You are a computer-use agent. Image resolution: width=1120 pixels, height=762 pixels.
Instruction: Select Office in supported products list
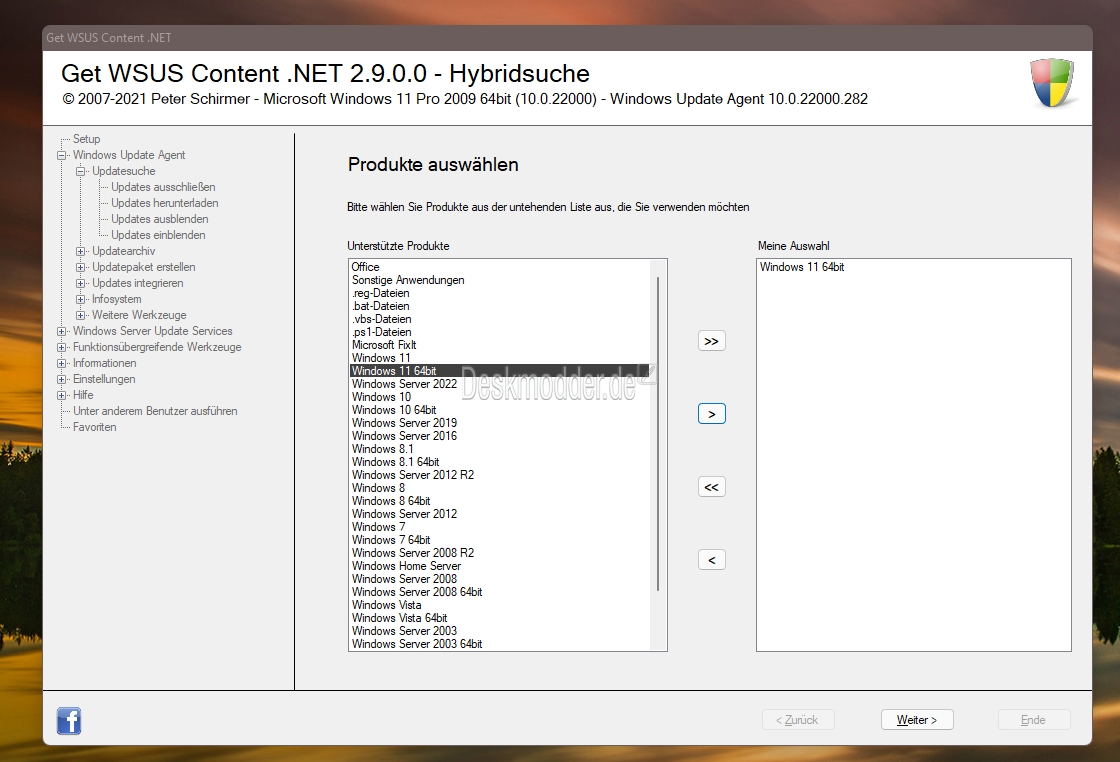coord(500,267)
